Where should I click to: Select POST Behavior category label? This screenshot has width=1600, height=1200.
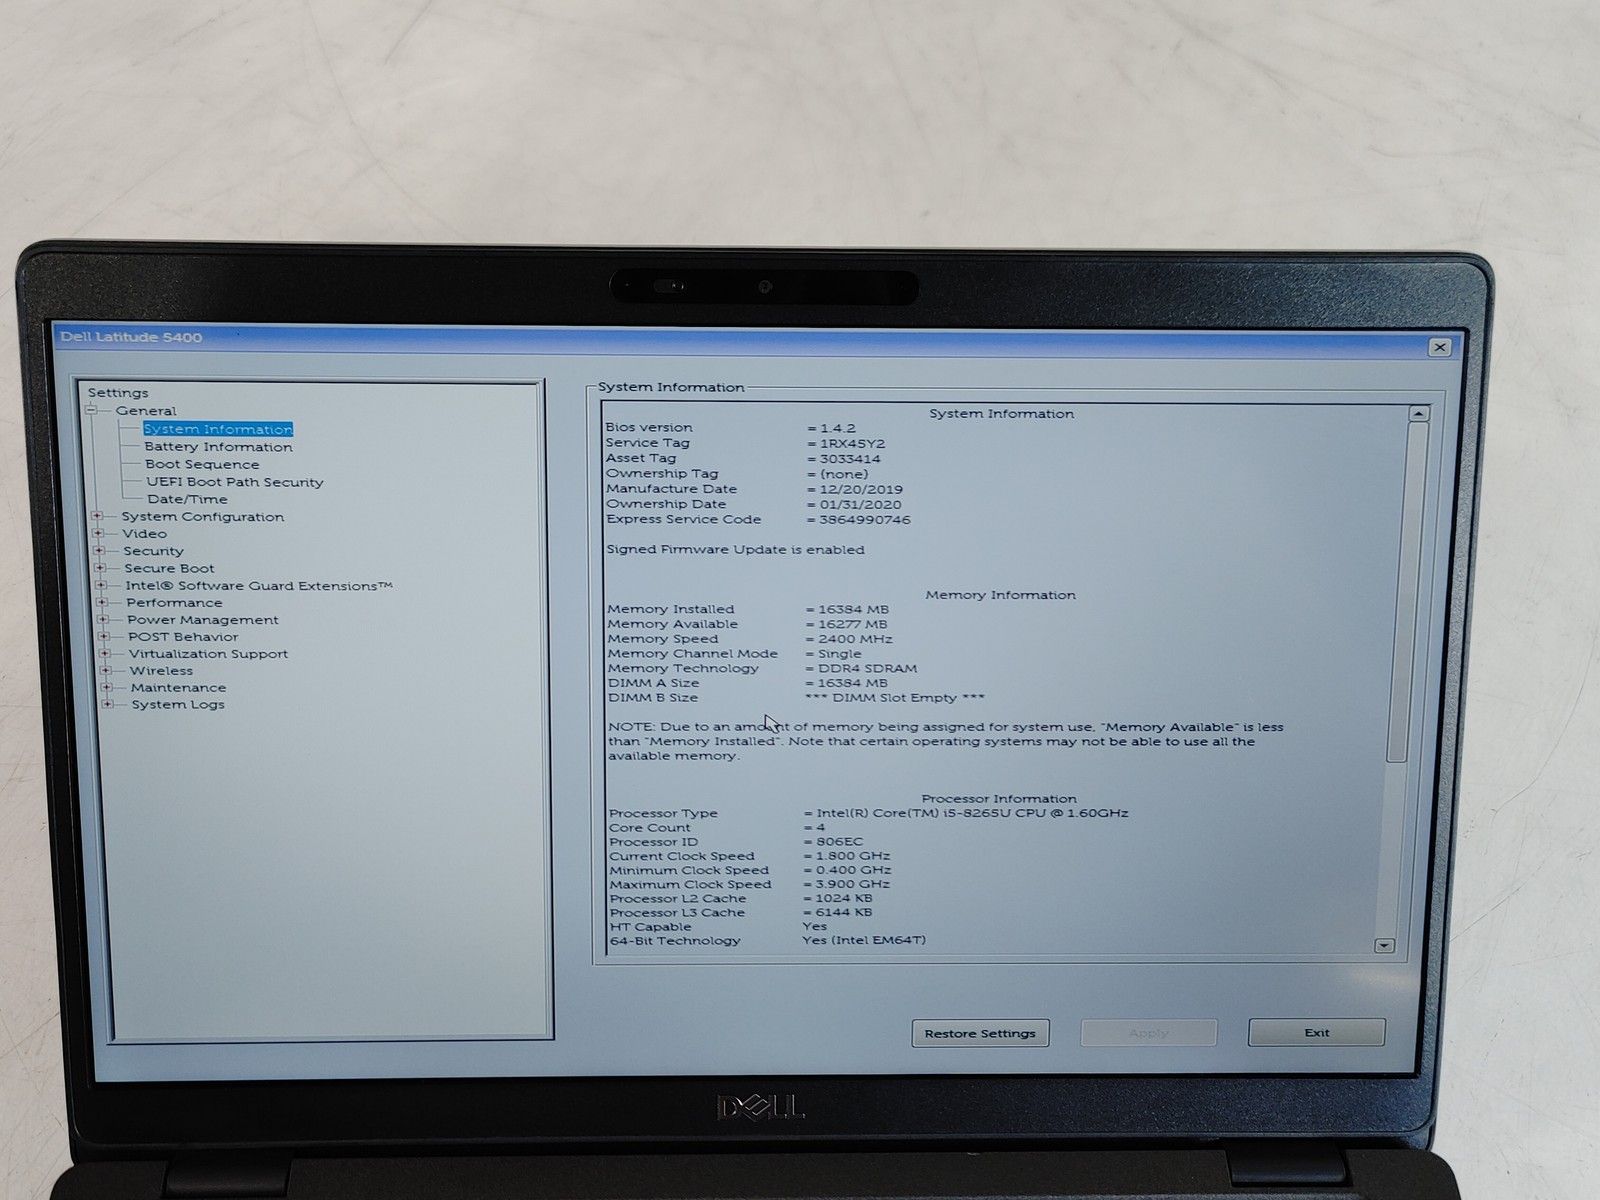183,637
